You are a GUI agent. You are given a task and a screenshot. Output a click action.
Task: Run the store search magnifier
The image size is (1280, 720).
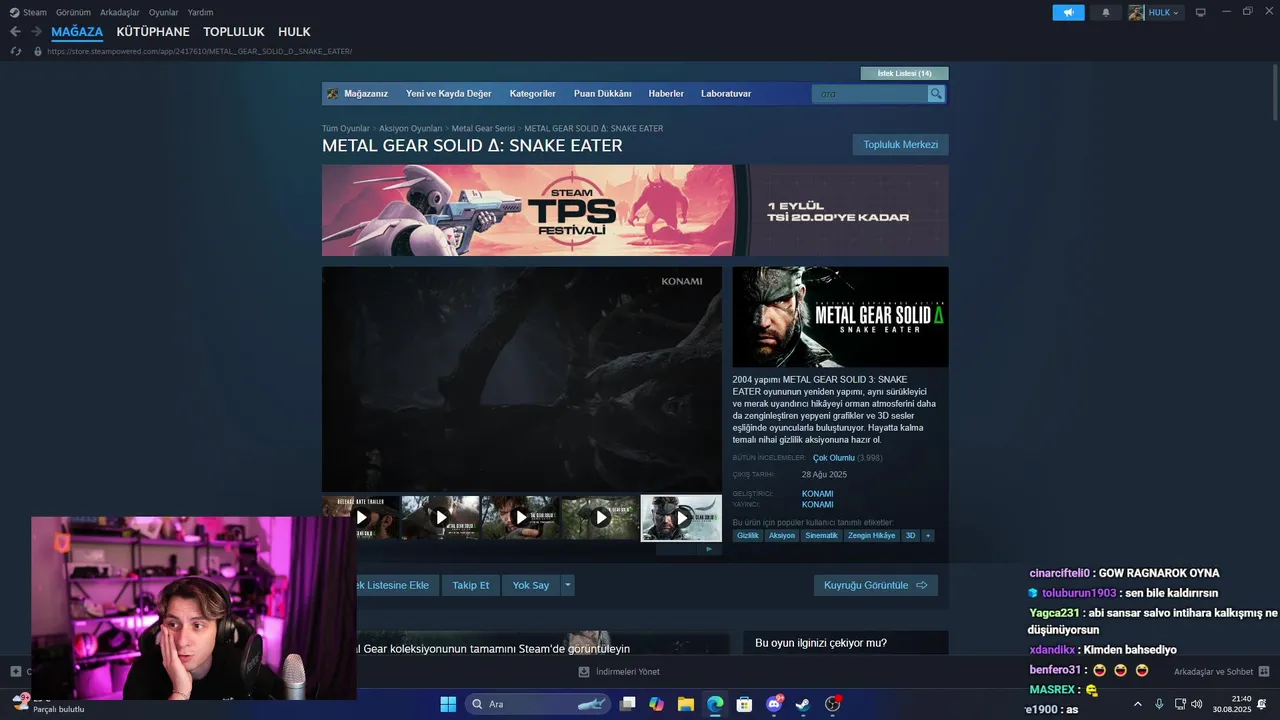point(936,94)
